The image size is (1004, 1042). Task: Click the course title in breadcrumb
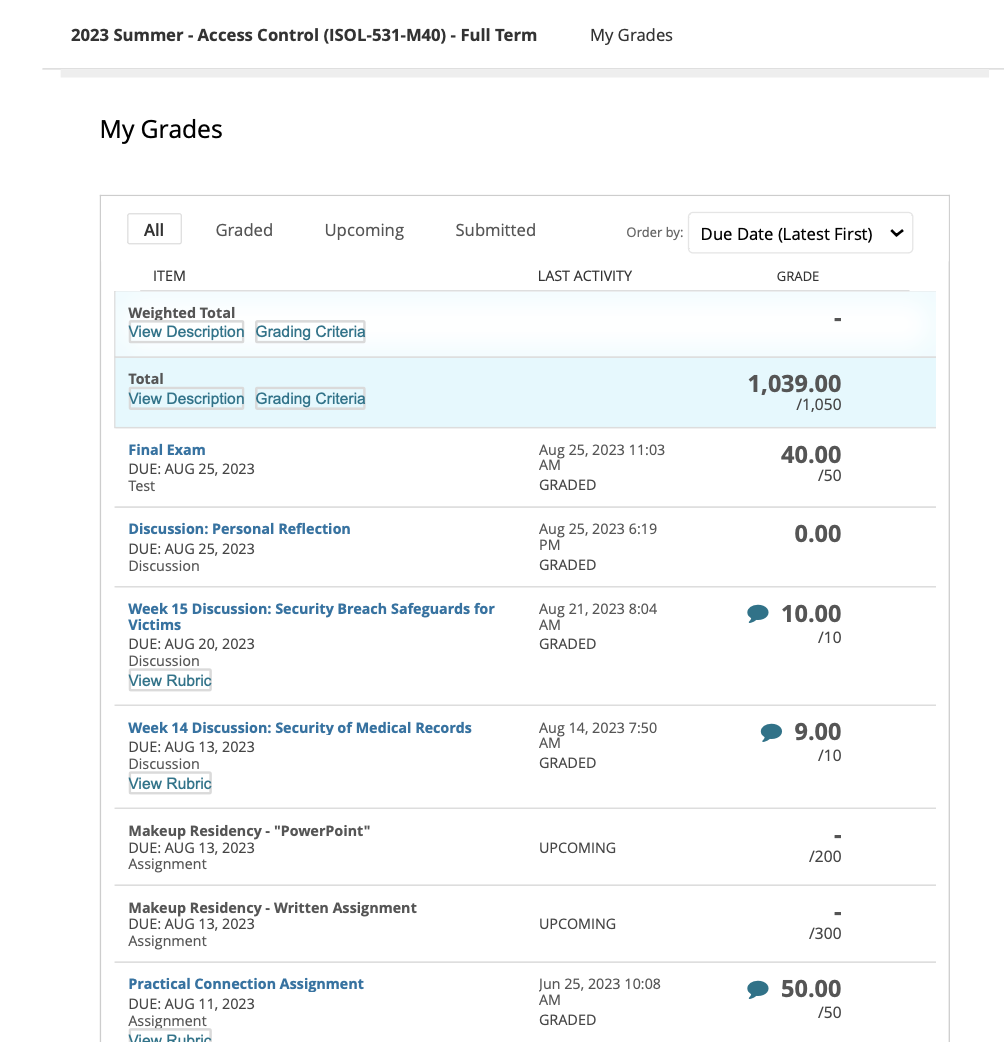coord(304,35)
